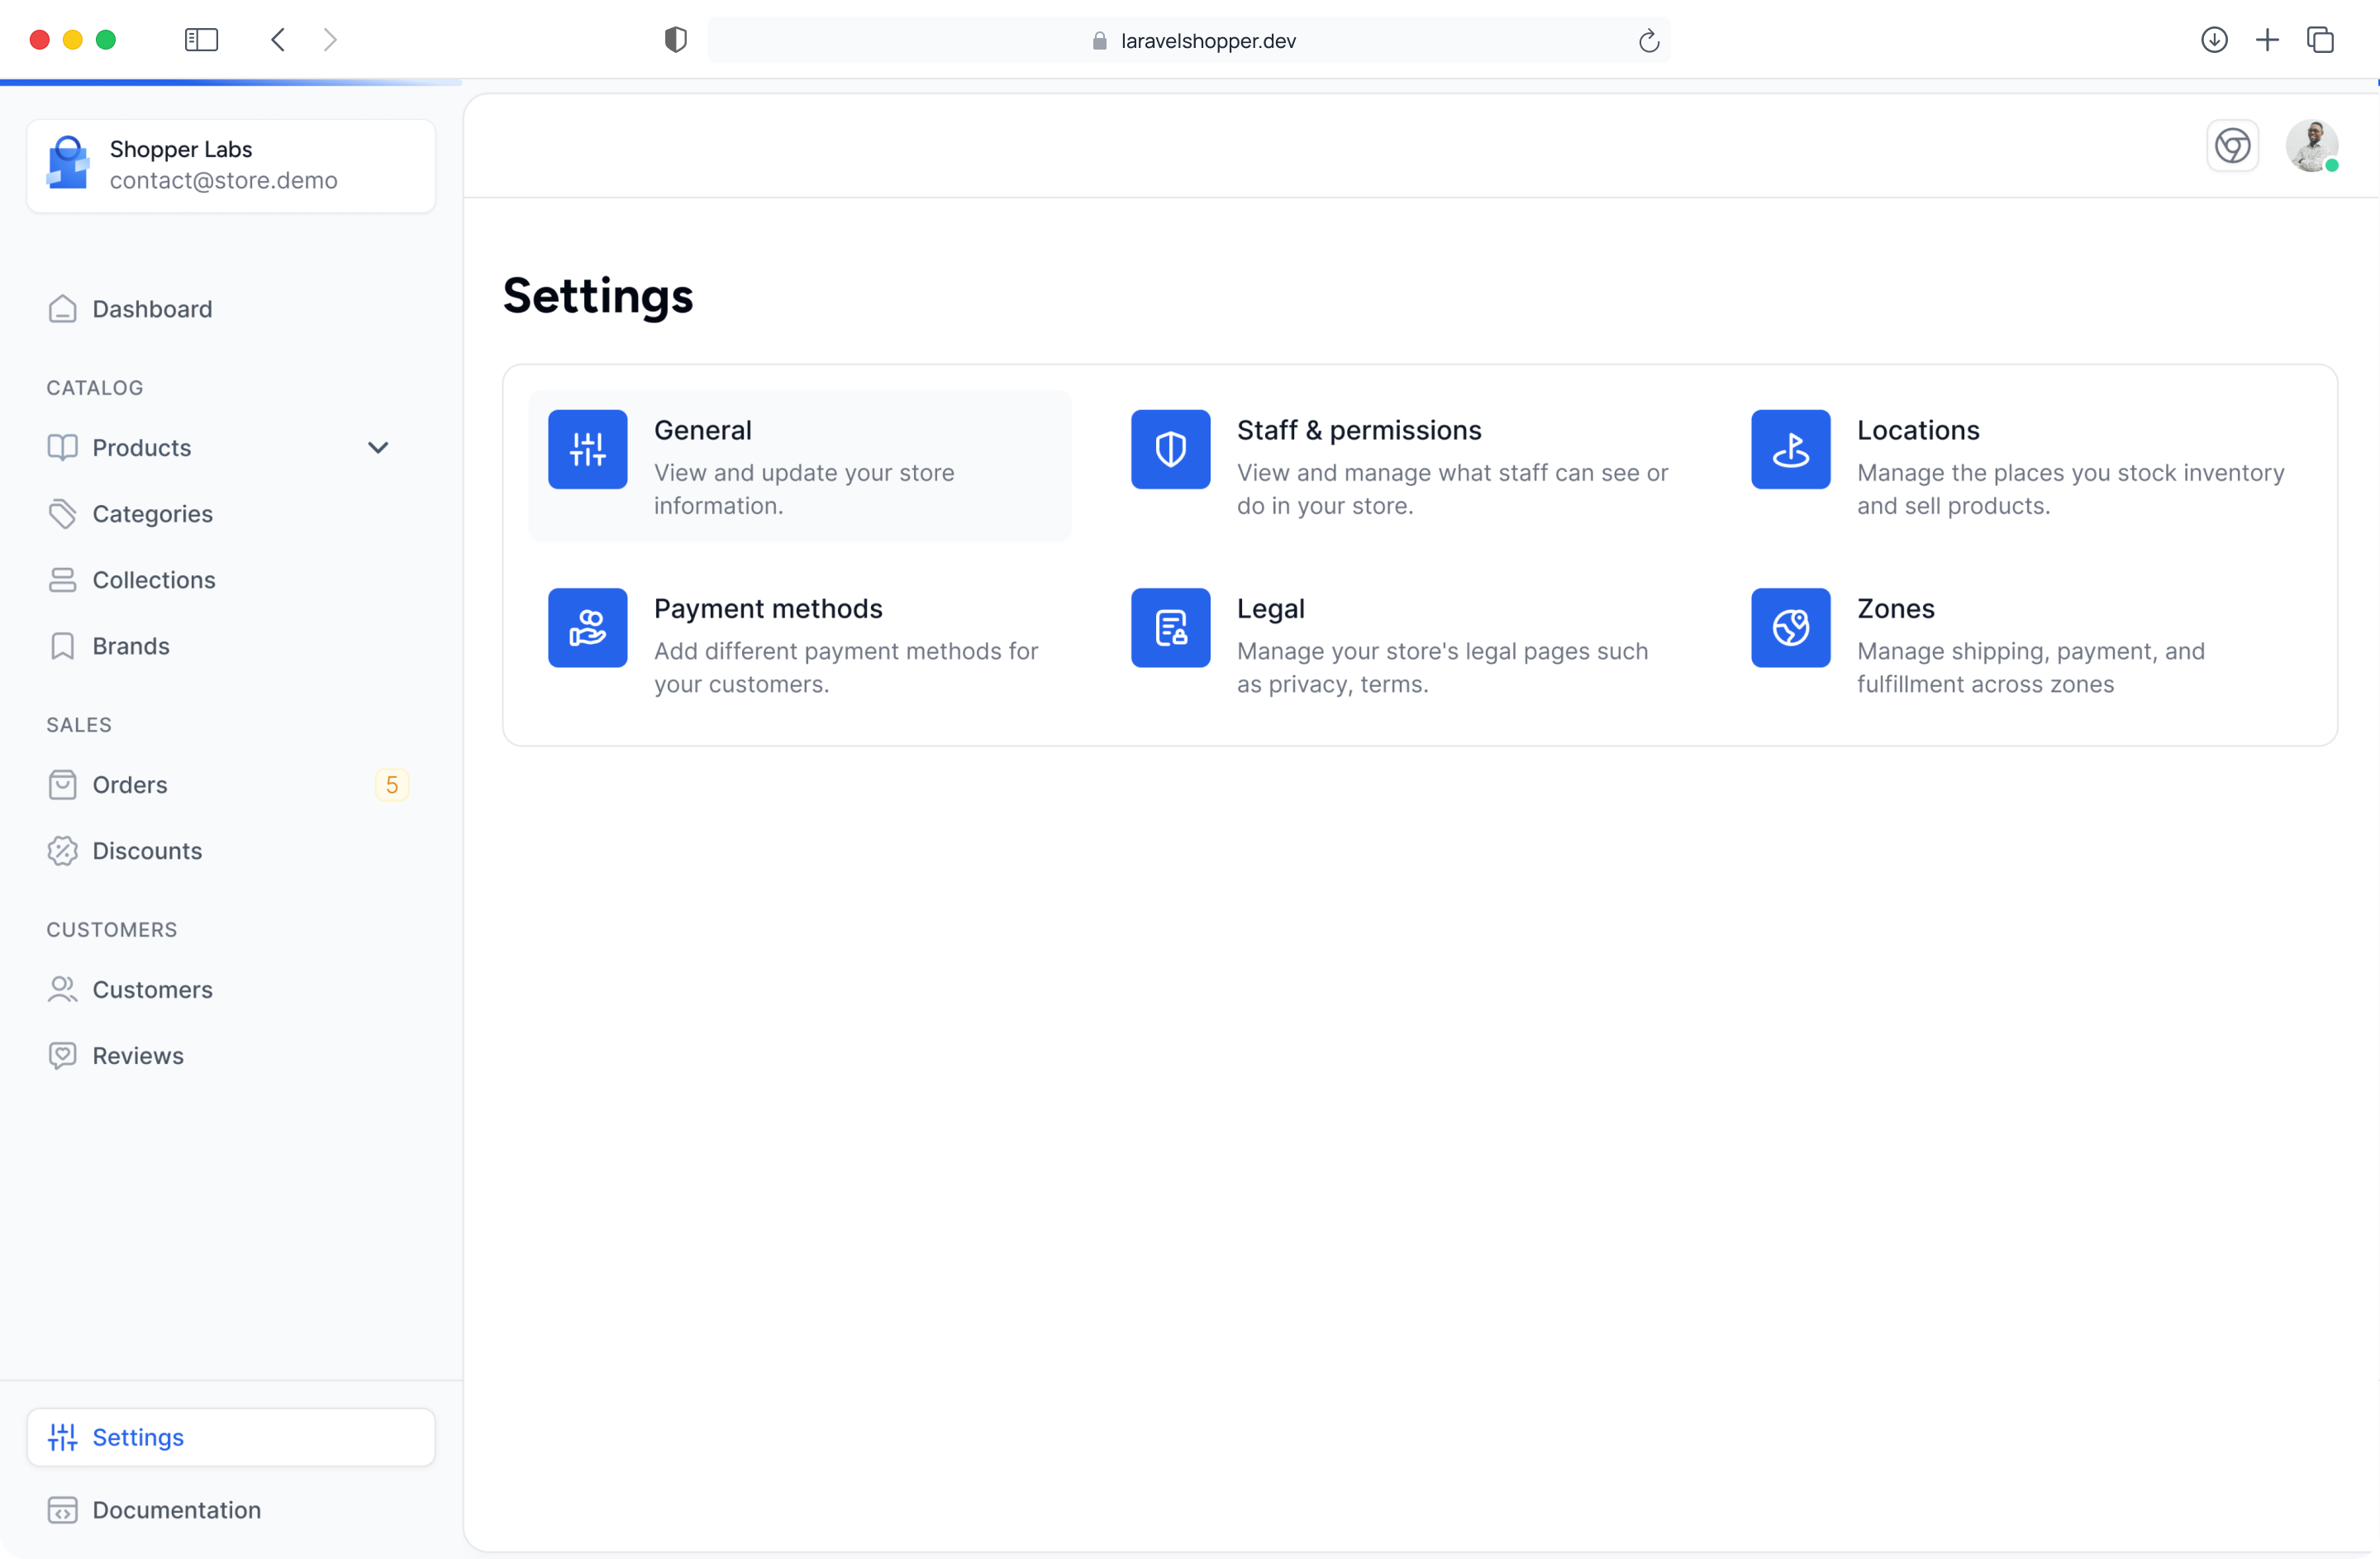The height and width of the screenshot is (1559, 2380).
Task: Click the Zones globe icon
Action: (x=1790, y=628)
